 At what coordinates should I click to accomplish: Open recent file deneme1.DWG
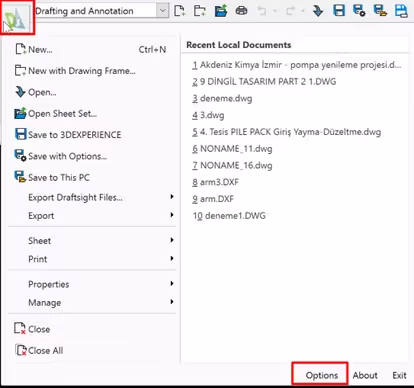click(x=229, y=215)
